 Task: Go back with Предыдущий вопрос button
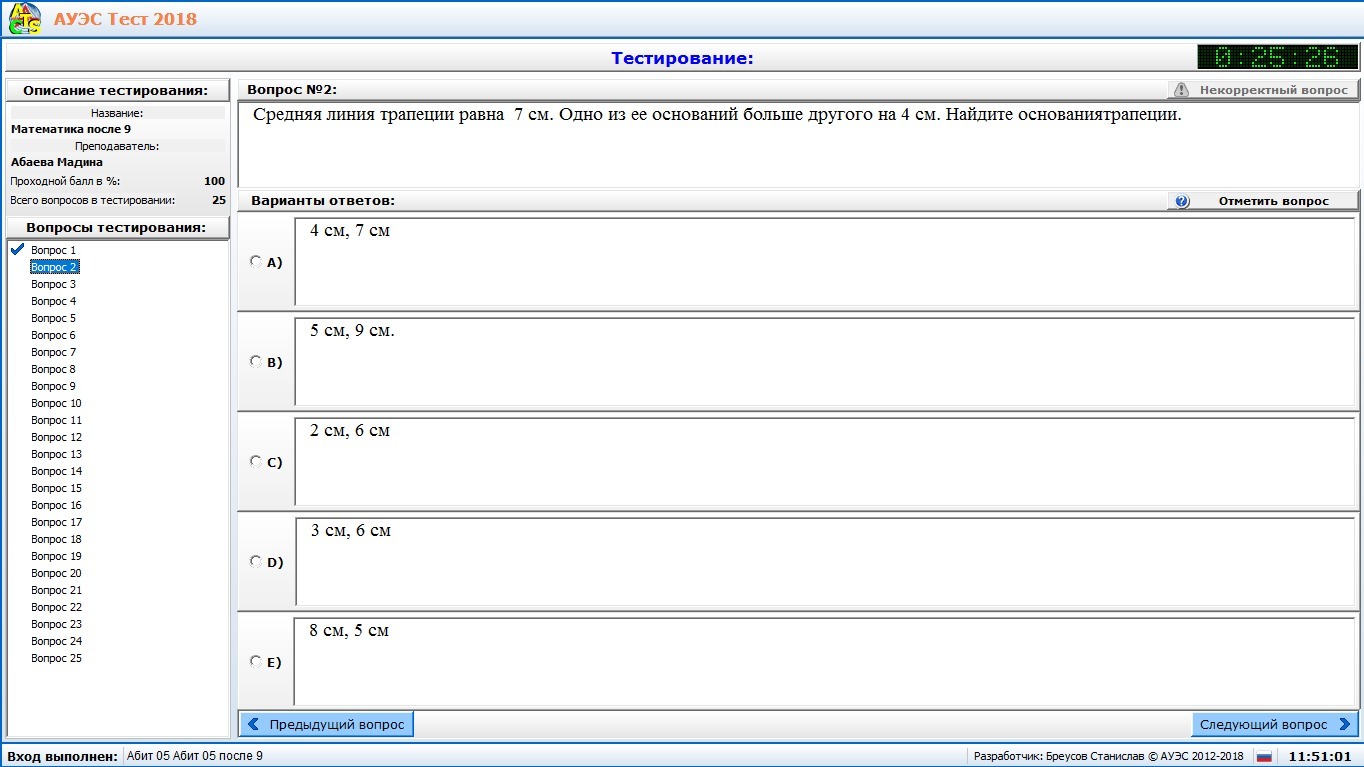tap(326, 724)
